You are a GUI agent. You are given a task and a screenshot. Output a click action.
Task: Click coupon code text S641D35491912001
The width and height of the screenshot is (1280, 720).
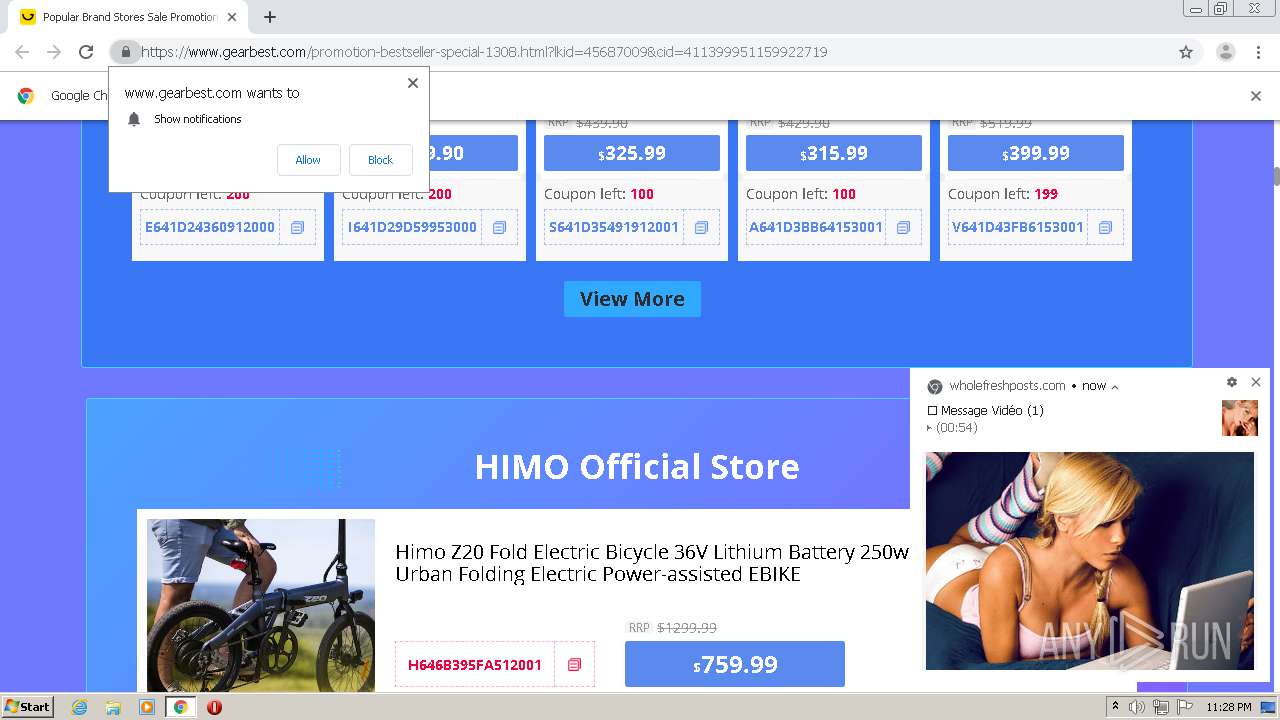pyautogui.click(x=614, y=227)
